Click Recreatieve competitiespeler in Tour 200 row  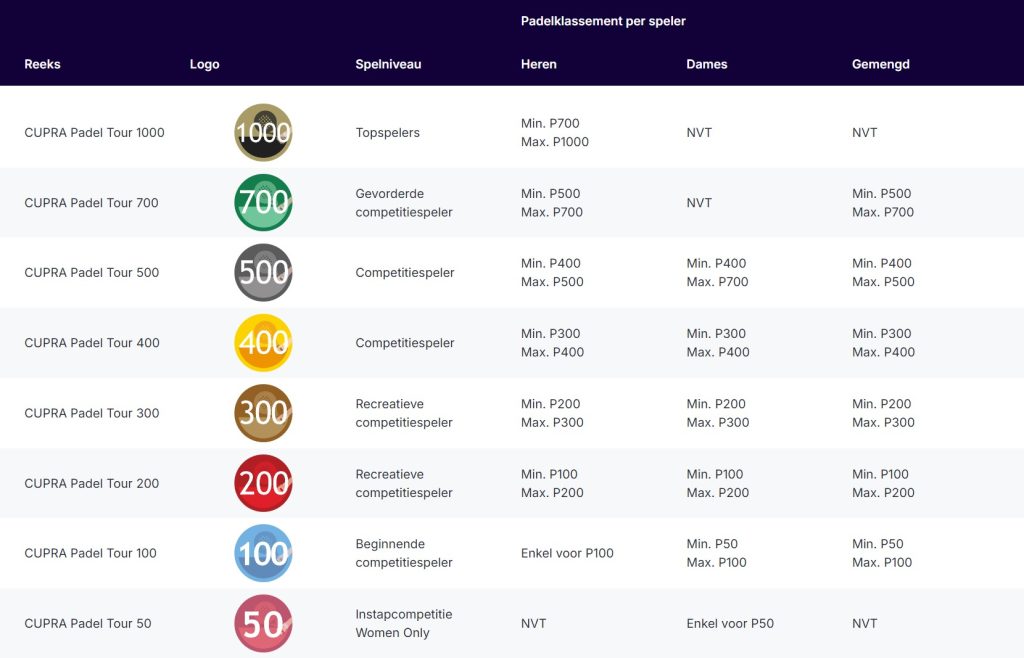coord(404,483)
